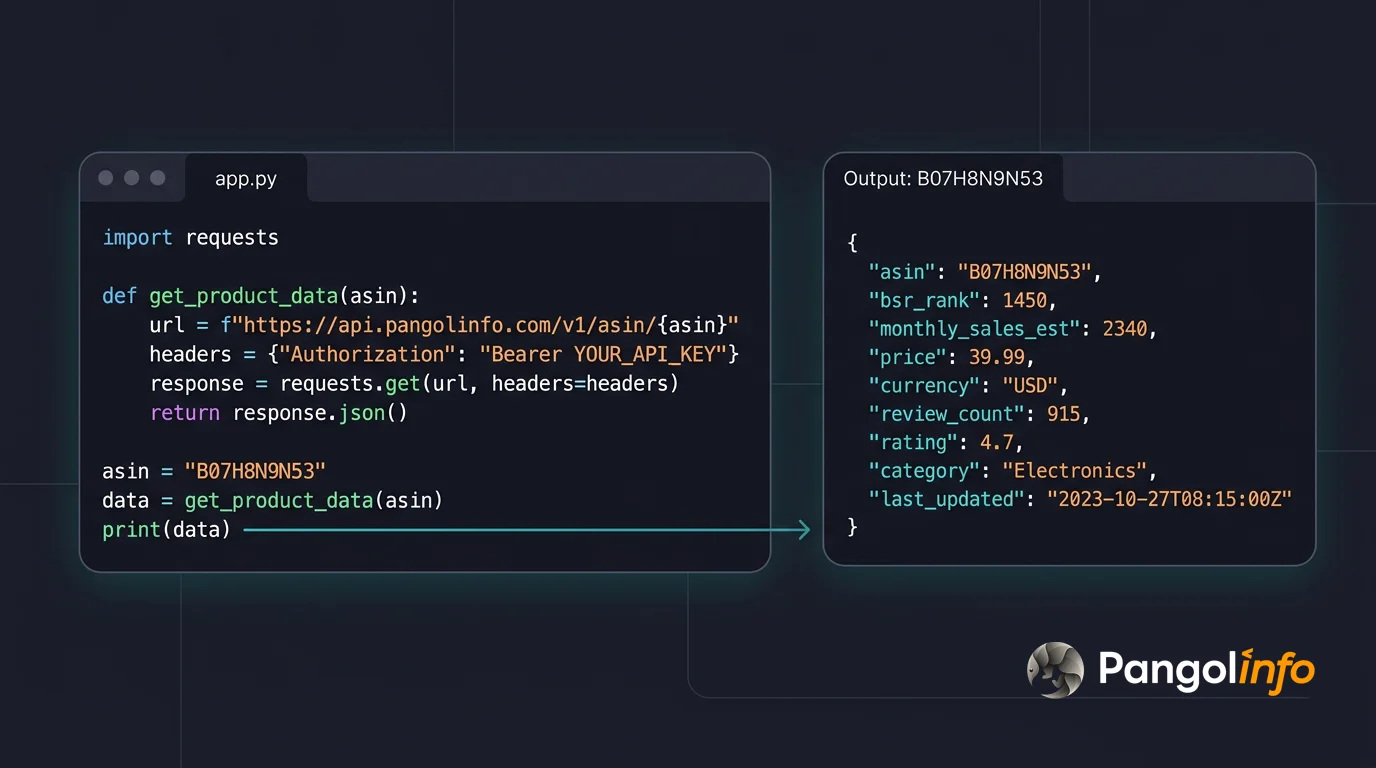The height and width of the screenshot is (768, 1376).
Task: Select the Output: B07H8N9N53 tab
Action: click(943, 179)
